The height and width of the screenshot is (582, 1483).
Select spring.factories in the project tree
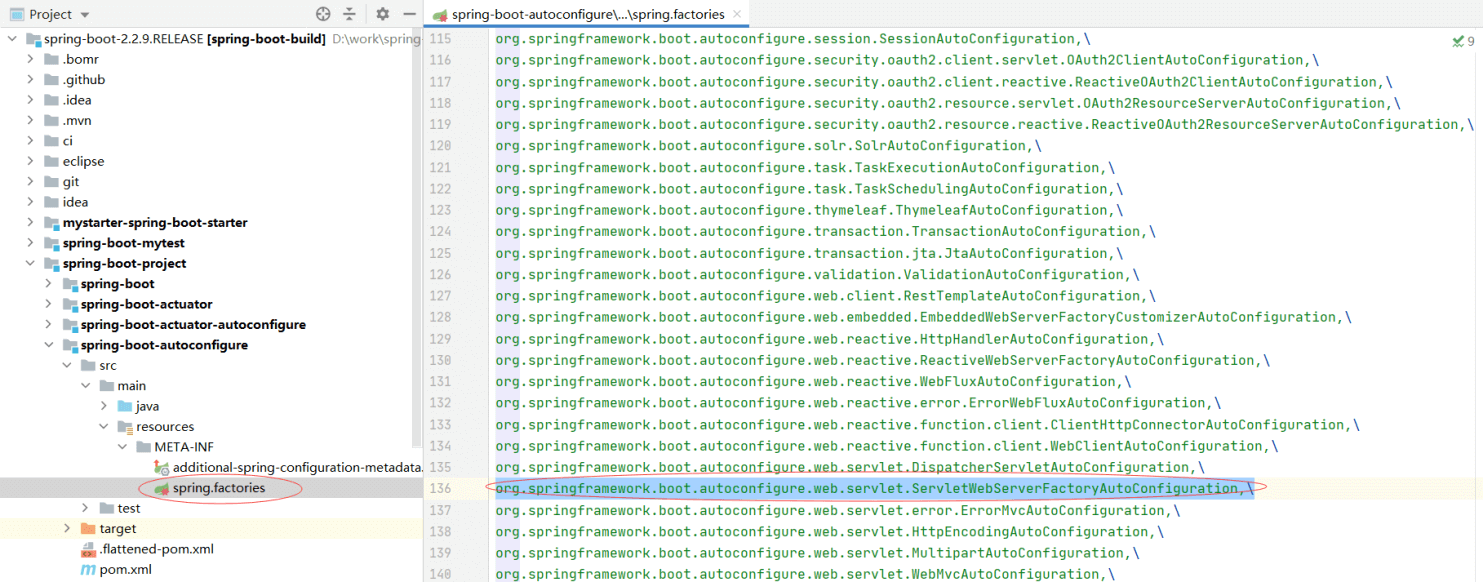[x=218, y=488]
